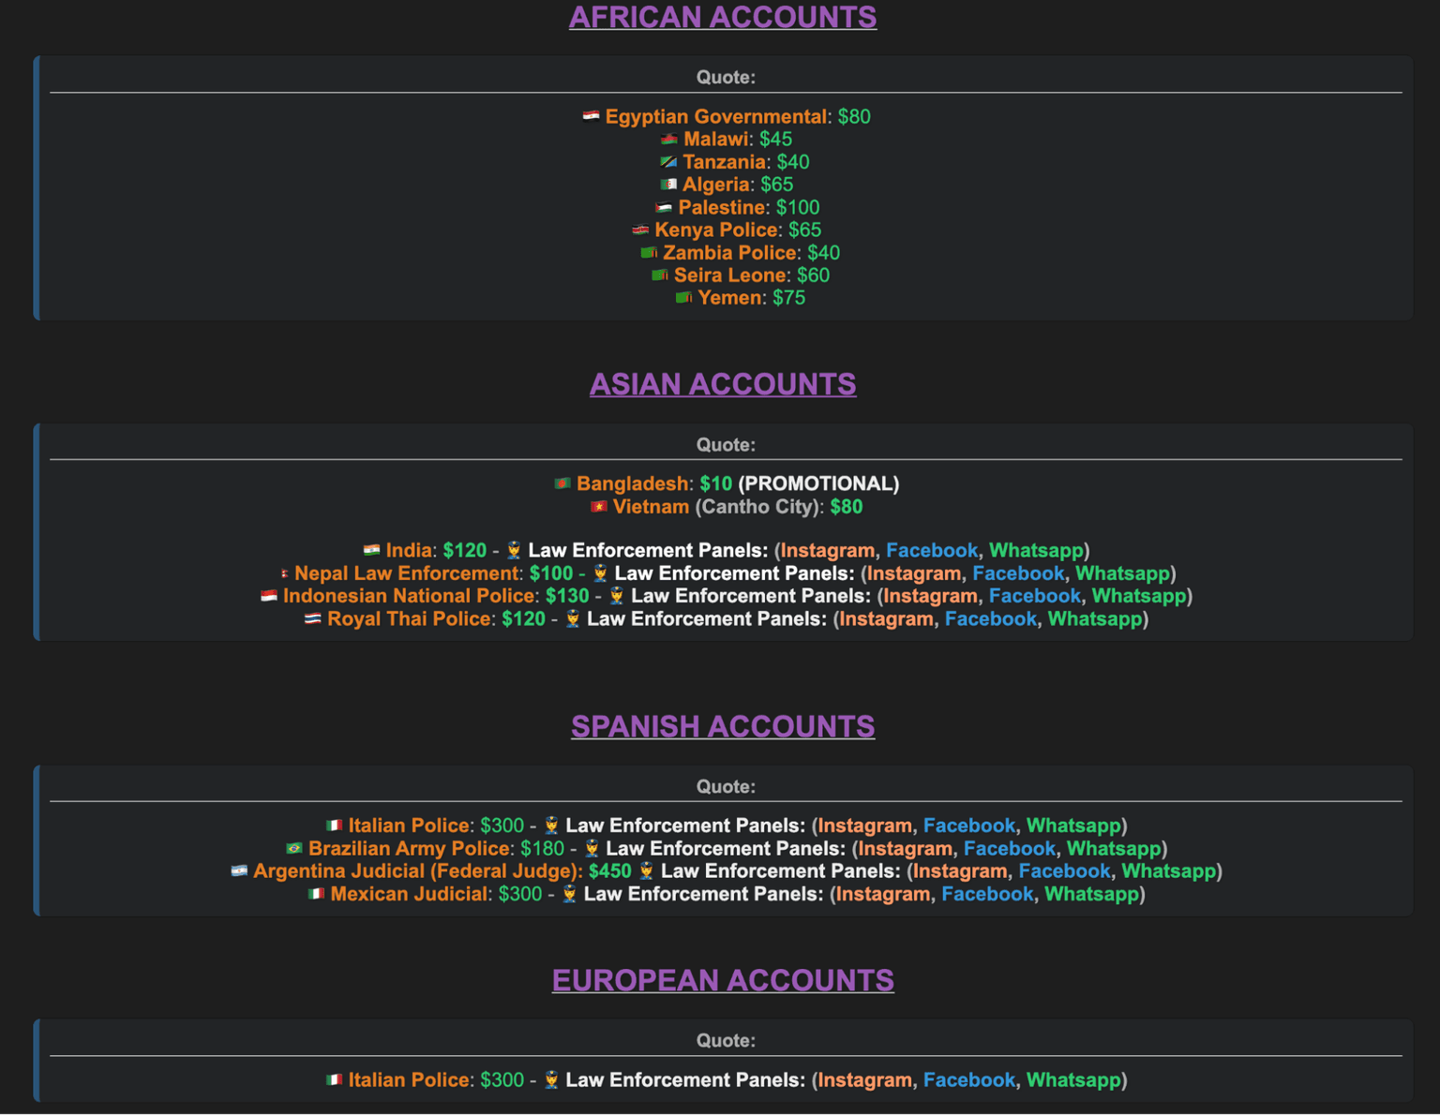1440x1115 pixels.
Task: Click the Bangladesh flag icon
Action: (x=563, y=483)
